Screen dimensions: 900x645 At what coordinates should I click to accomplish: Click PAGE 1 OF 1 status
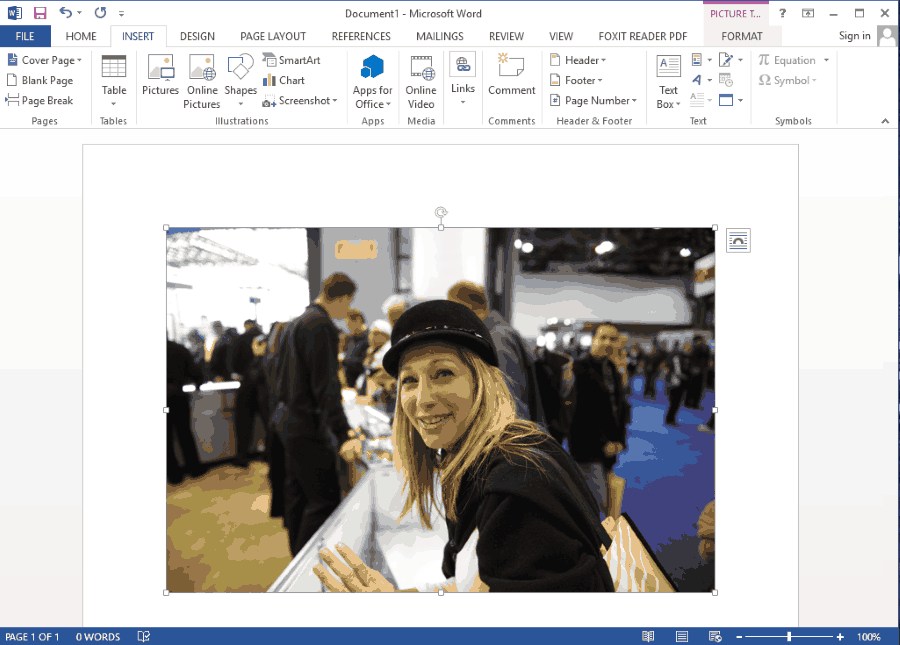coord(32,636)
